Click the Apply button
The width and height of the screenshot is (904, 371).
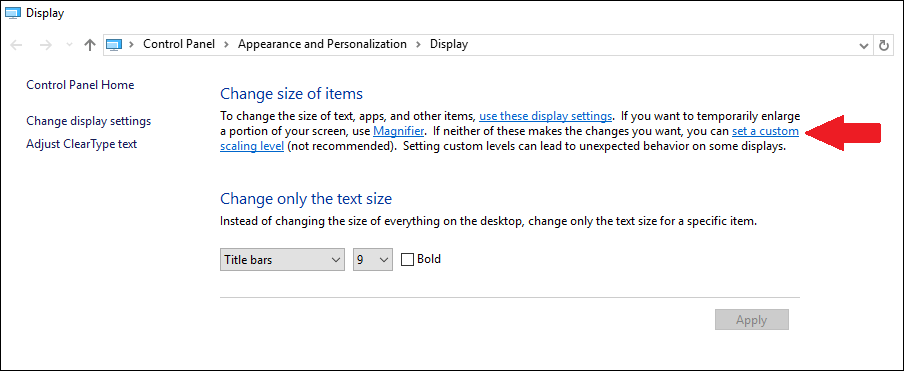click(x=752, y=320)
